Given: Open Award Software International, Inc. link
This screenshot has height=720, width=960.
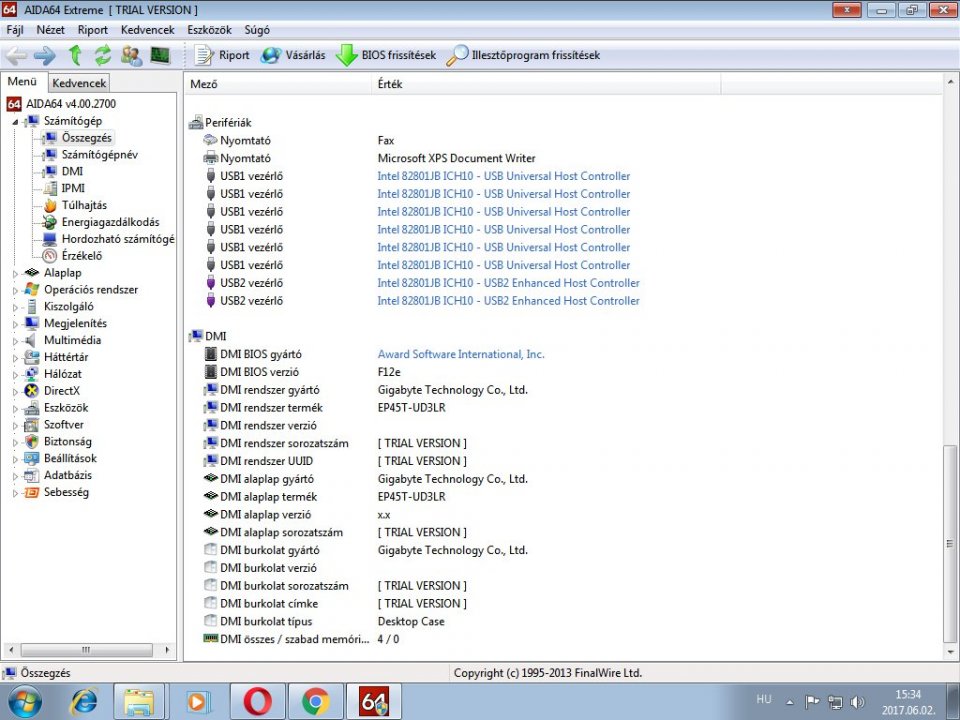Looking at the screenshot, I should point(461,354).
